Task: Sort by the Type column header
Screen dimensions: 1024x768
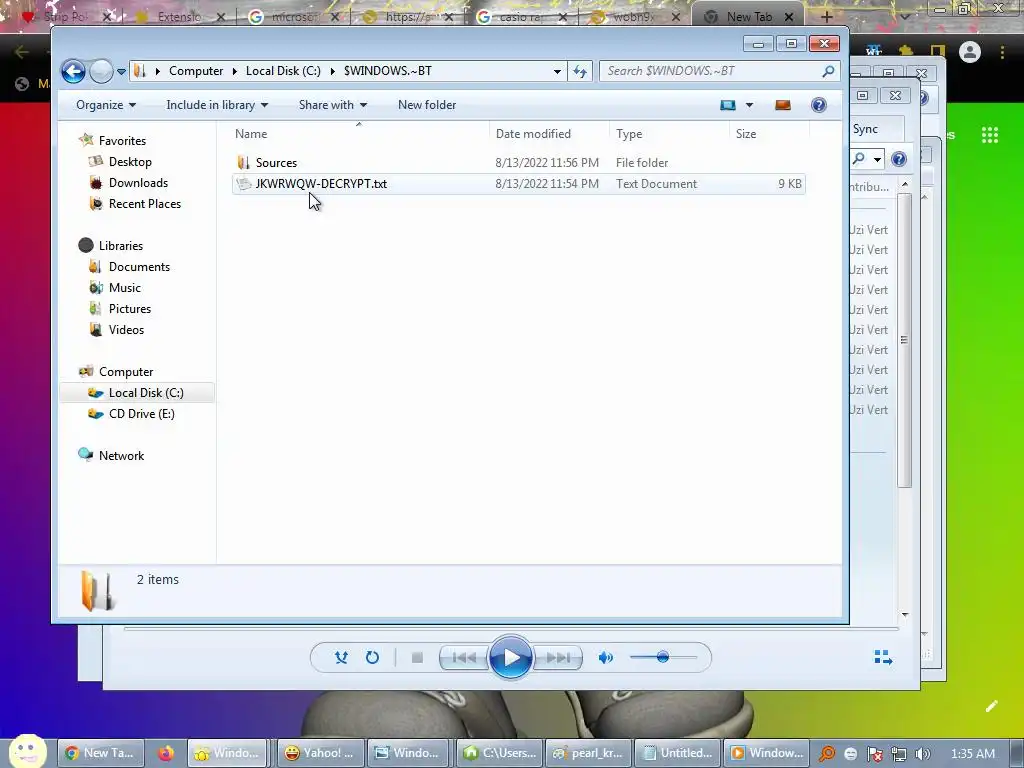Action: (x=669, y=134)
